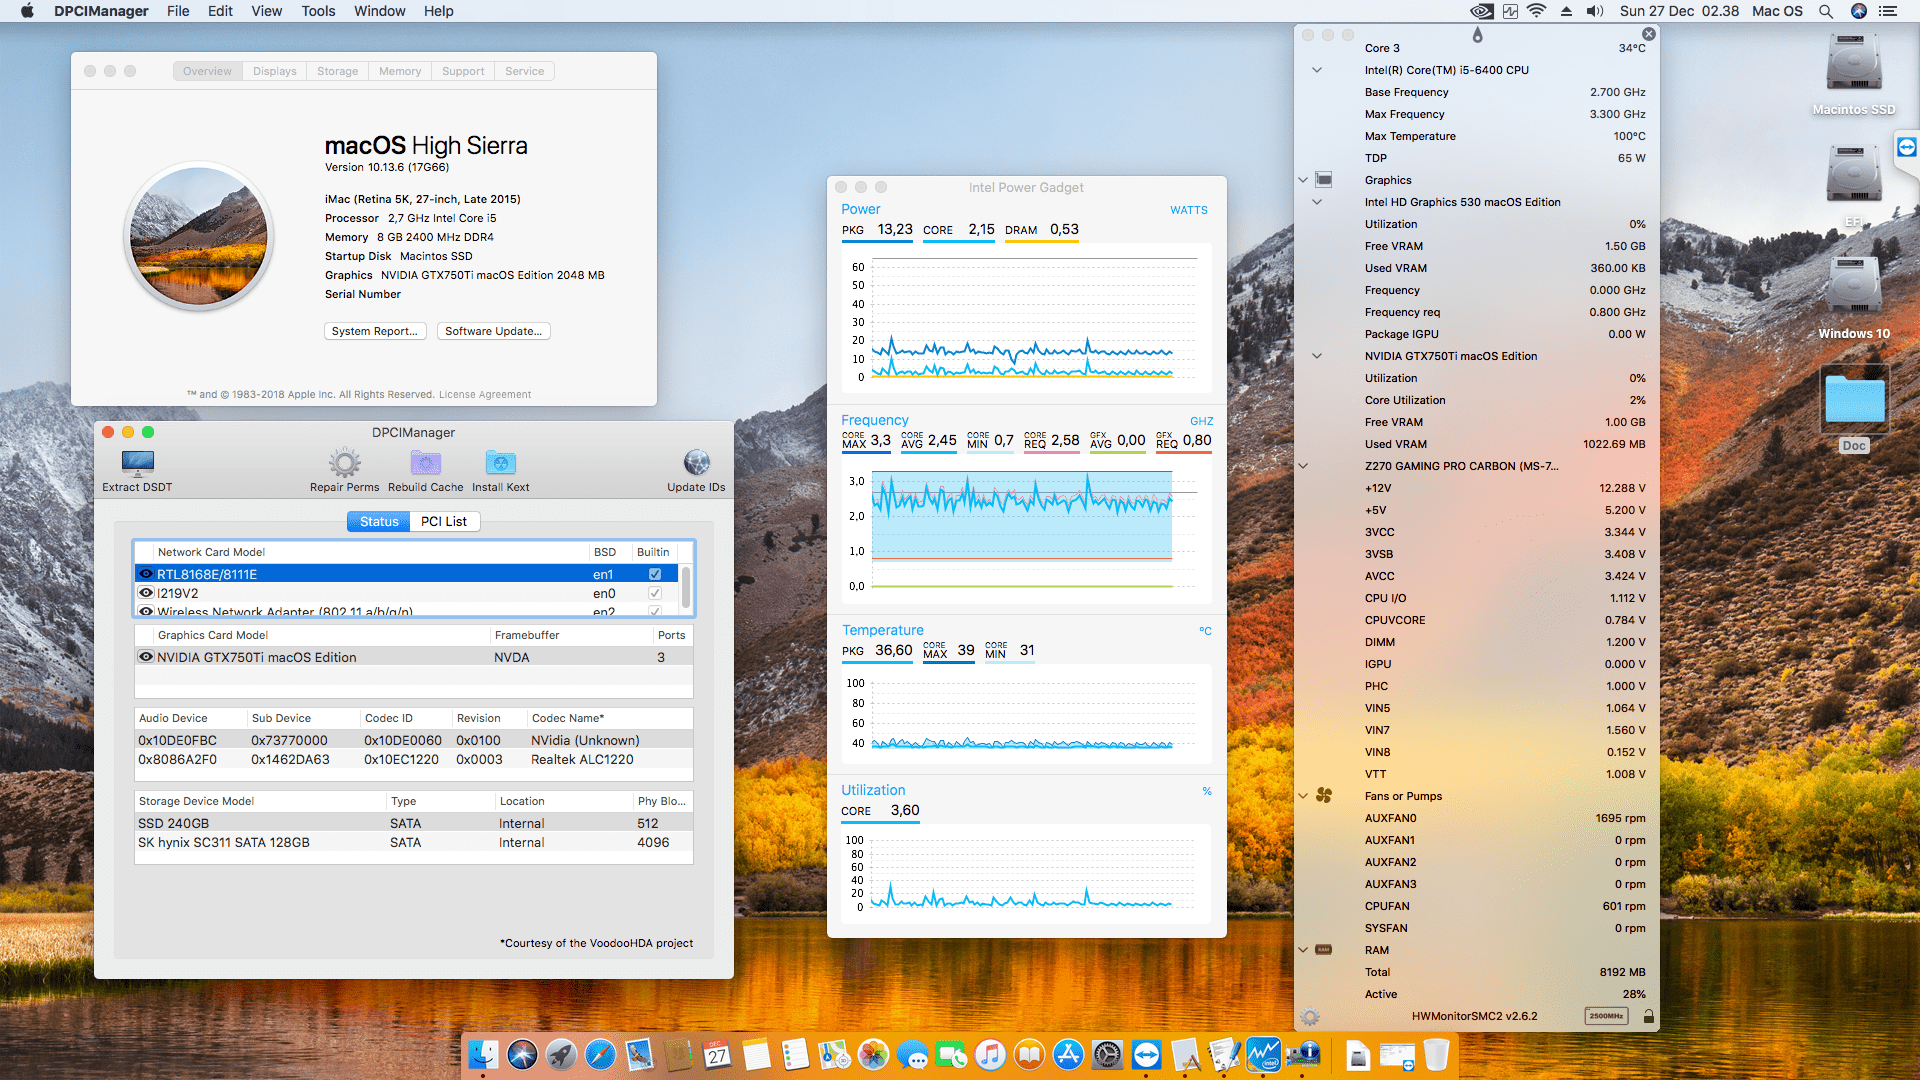The height and width of the screenshot is (1080, 1920).
Task: Switch to PCI List tab in DPCIManager
Action: tap(444, 521)
